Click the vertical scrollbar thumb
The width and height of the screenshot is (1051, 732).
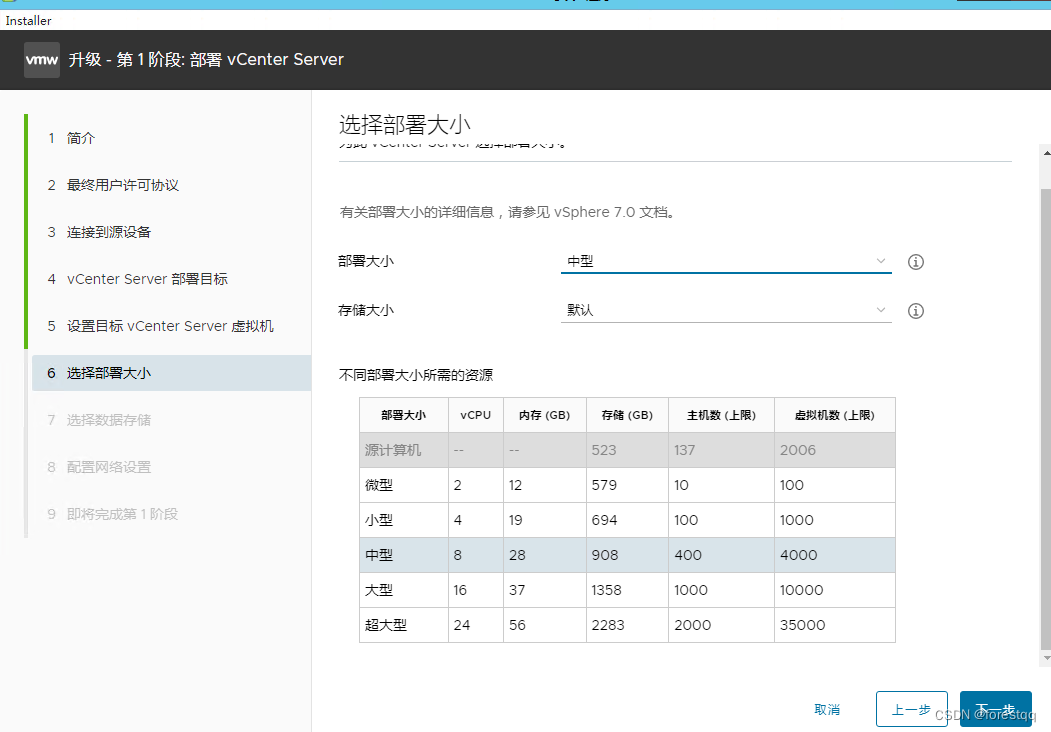[x=1046, y=419]
